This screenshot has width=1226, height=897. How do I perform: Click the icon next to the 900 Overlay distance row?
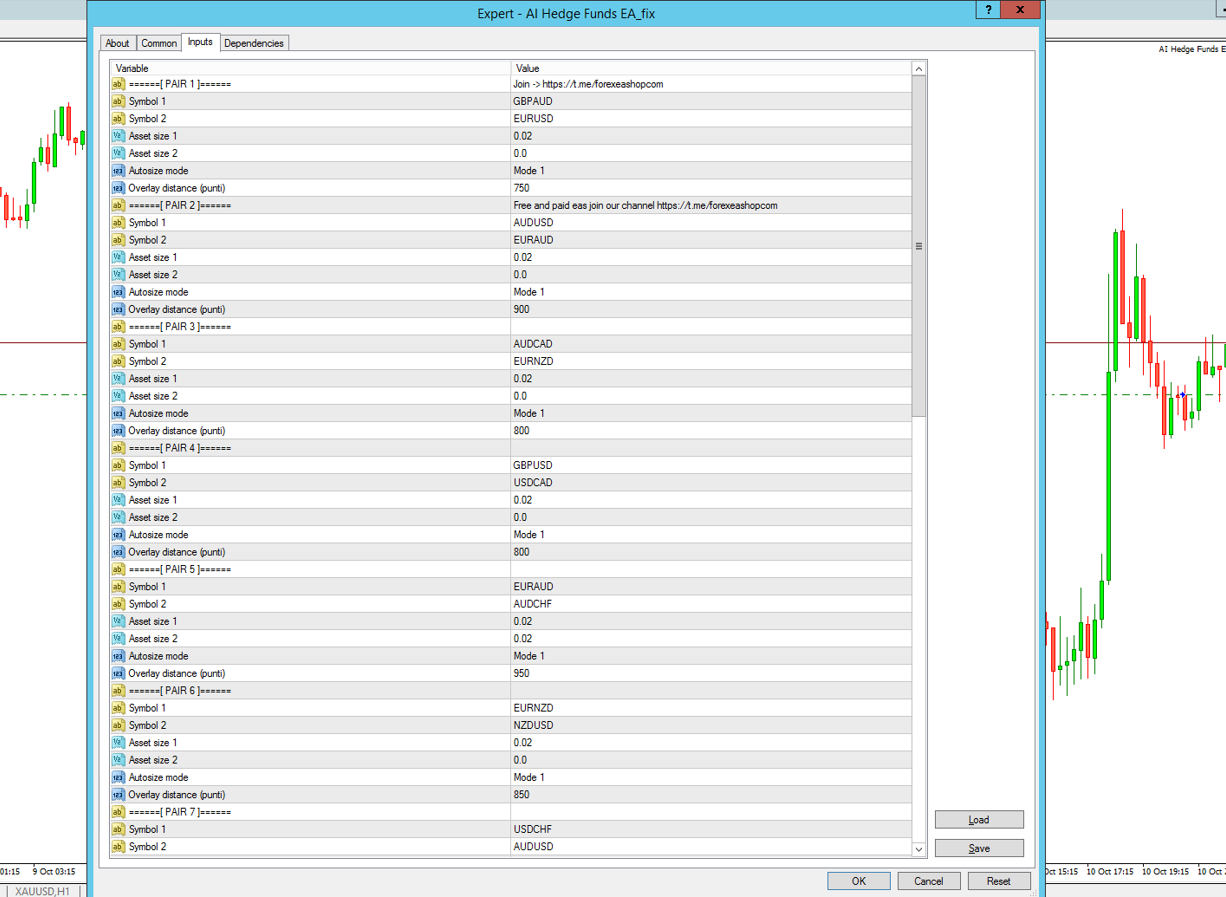coord(118,310)
